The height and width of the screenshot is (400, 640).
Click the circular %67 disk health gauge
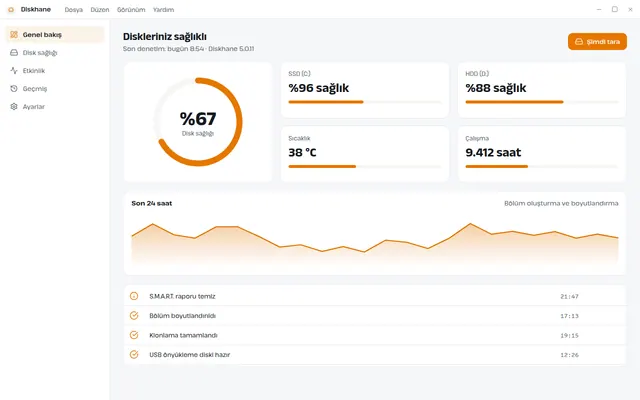[198, 122]
